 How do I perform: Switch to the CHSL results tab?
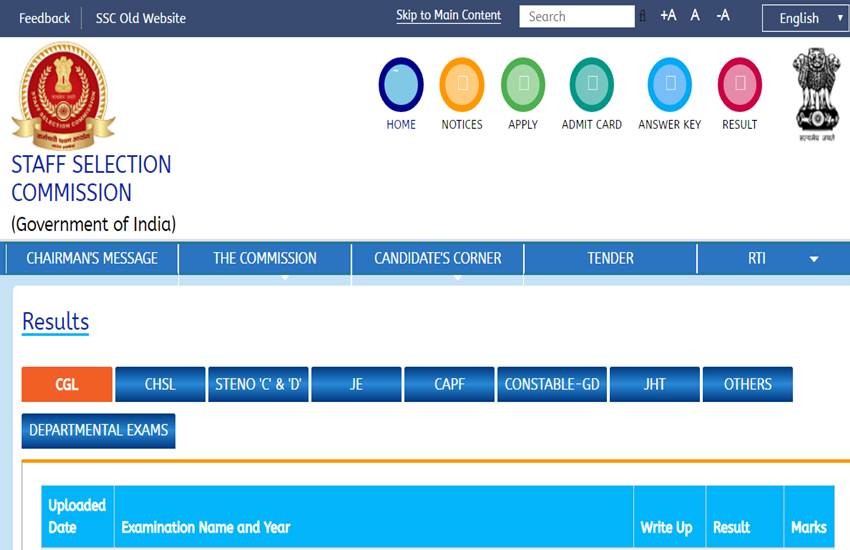(160, 384)
